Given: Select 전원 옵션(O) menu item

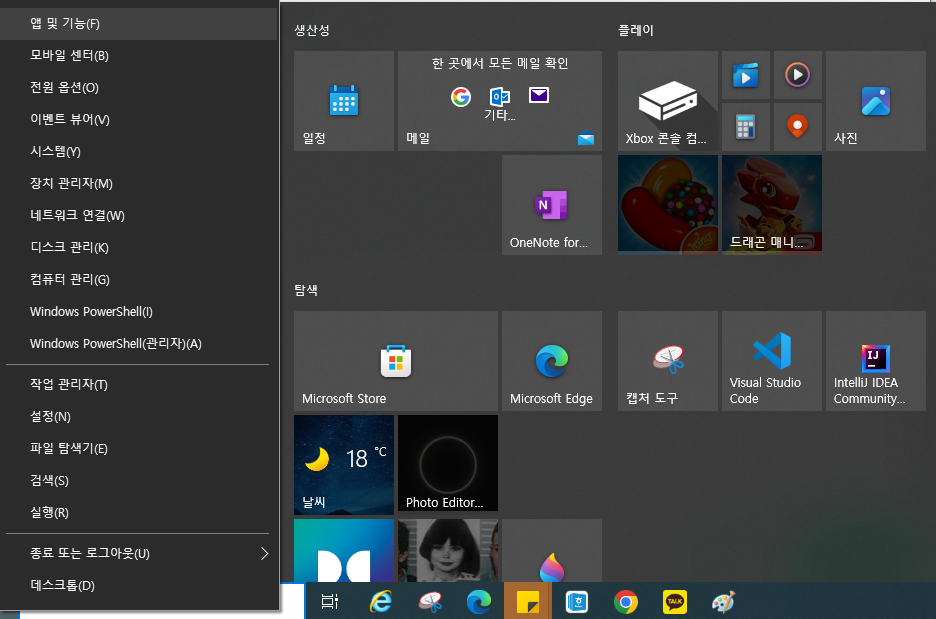Looking at the screenshot, I should click(138, 88).
